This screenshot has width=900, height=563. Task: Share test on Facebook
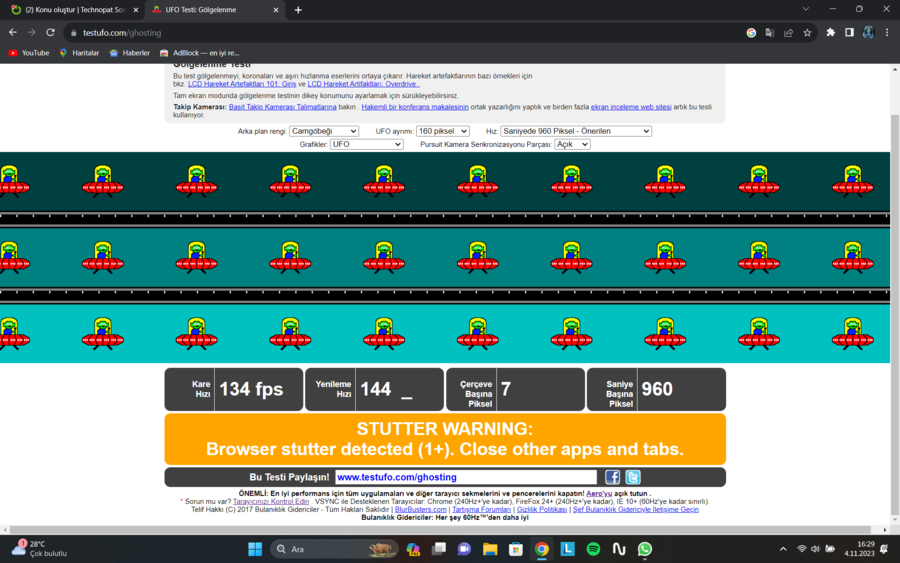pyautogui.click(x=612, y=477)
